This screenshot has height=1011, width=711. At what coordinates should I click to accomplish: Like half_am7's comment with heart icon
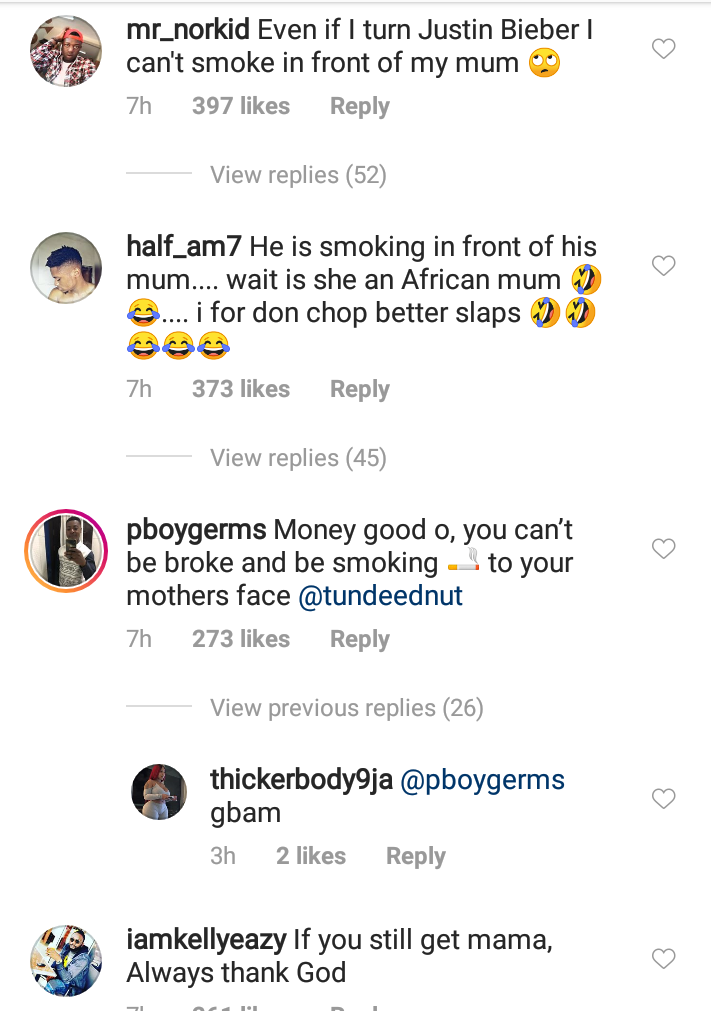click(x=663, y=266)
